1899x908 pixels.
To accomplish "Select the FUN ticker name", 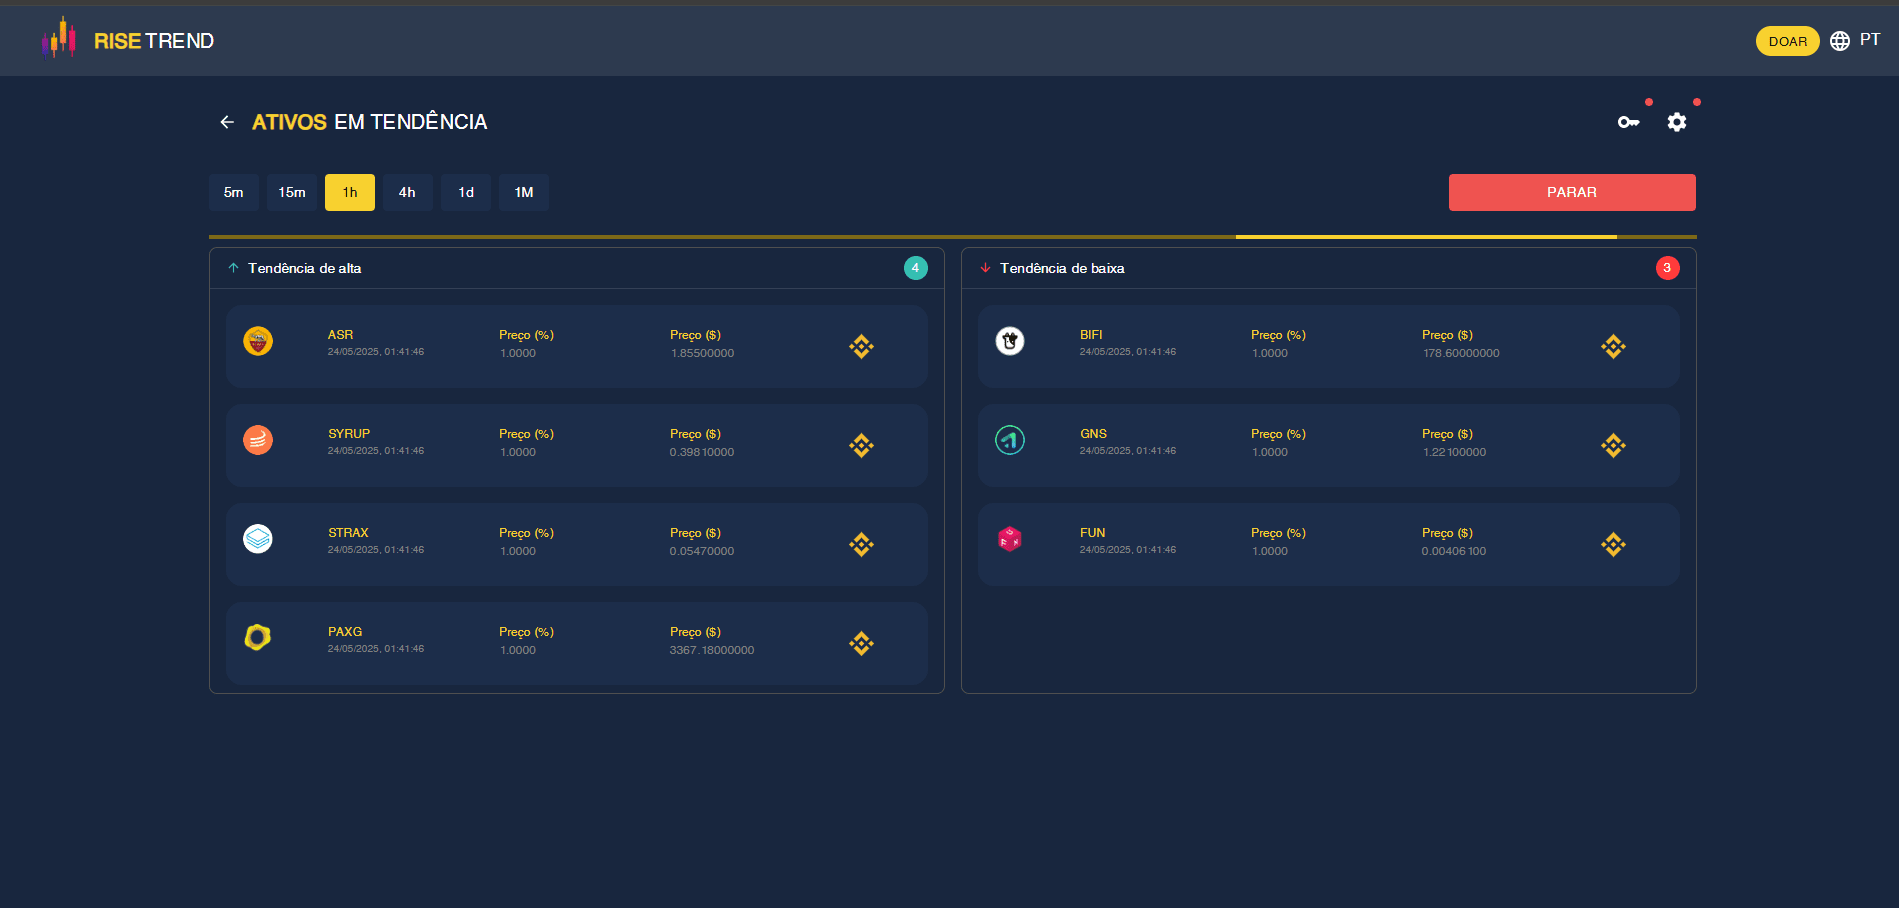I will 1093,533.
